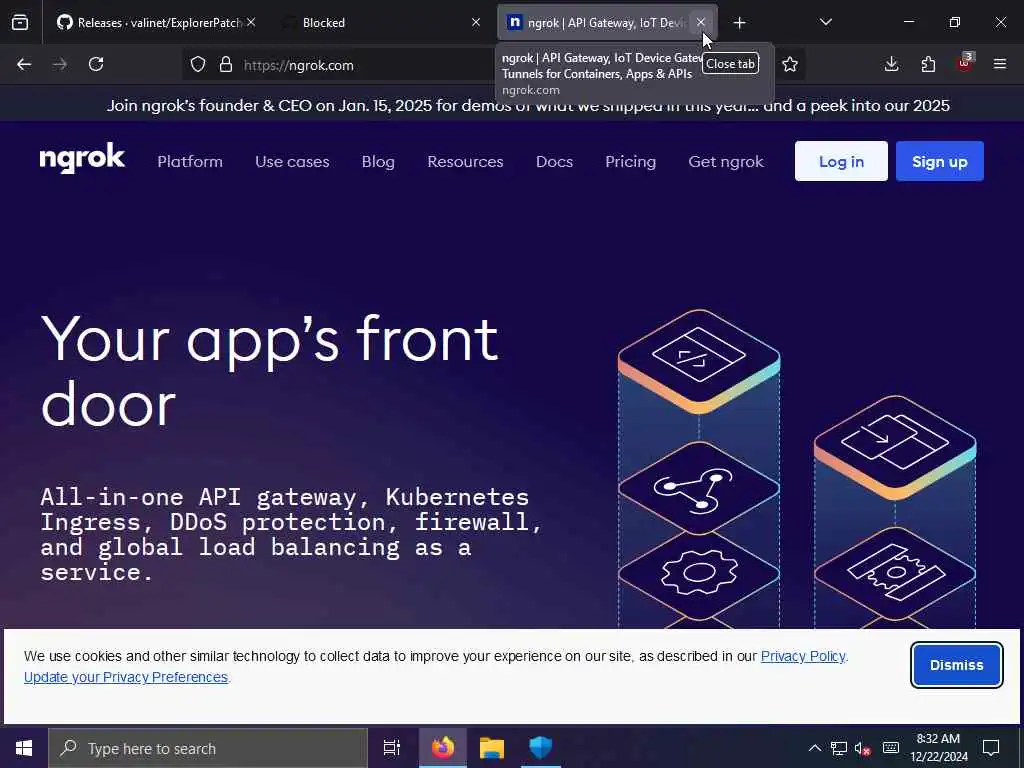The width and height of the screenshot is (1024, 768).
Task: Open the notification action center
Action: click(991, 748)
